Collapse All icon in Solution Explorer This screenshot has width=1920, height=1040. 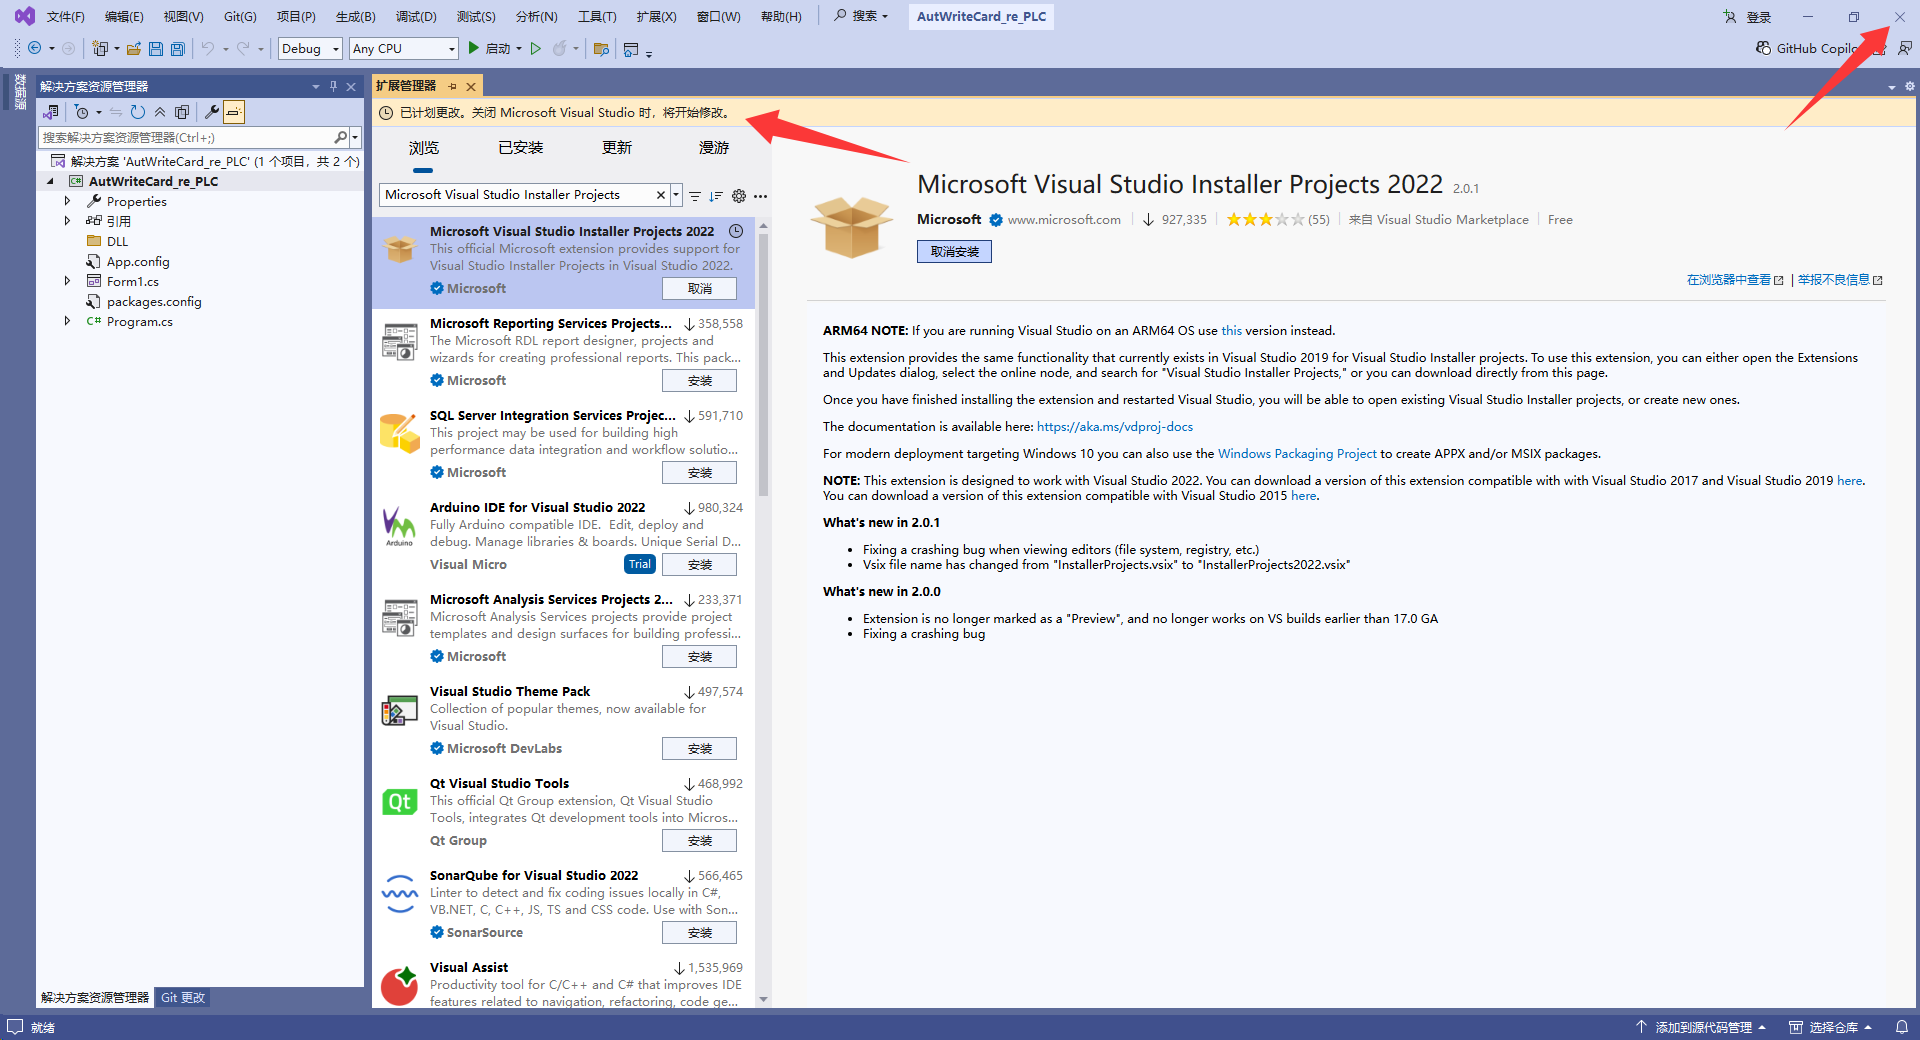point(160,112)
